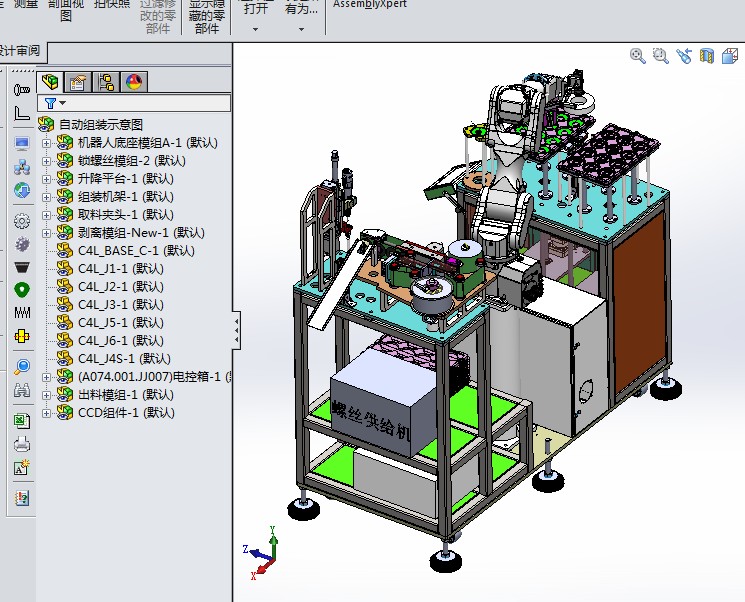The height and width of the screenshot is (602, 745).
Task: Click the Excel spreadsheet sidebar icon
Action: click(x=22, y=421)
